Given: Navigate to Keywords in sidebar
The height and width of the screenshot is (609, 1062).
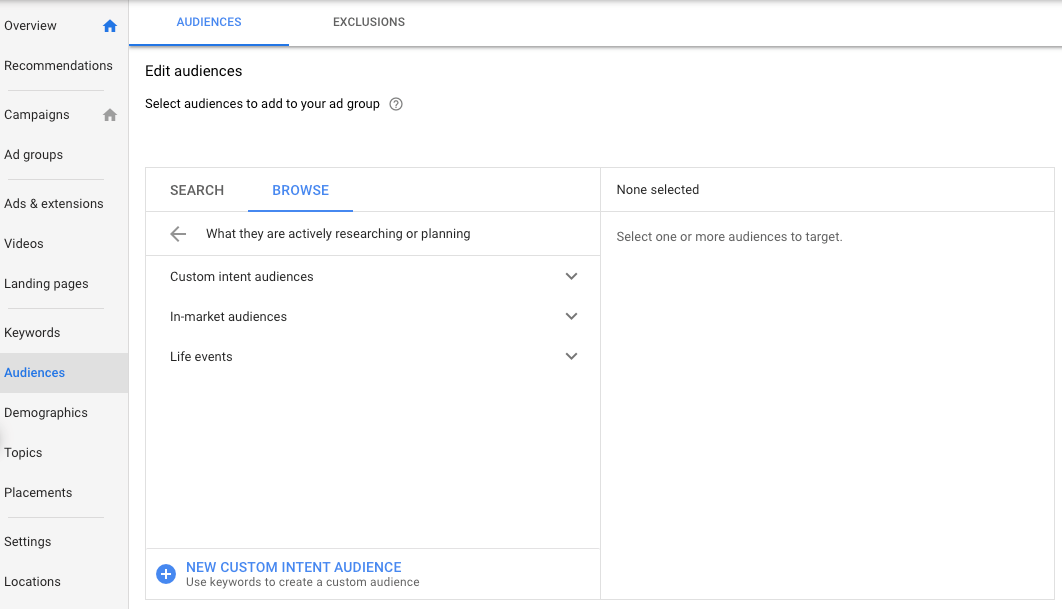Looking at the screenshot, I should tap(32, 333).
